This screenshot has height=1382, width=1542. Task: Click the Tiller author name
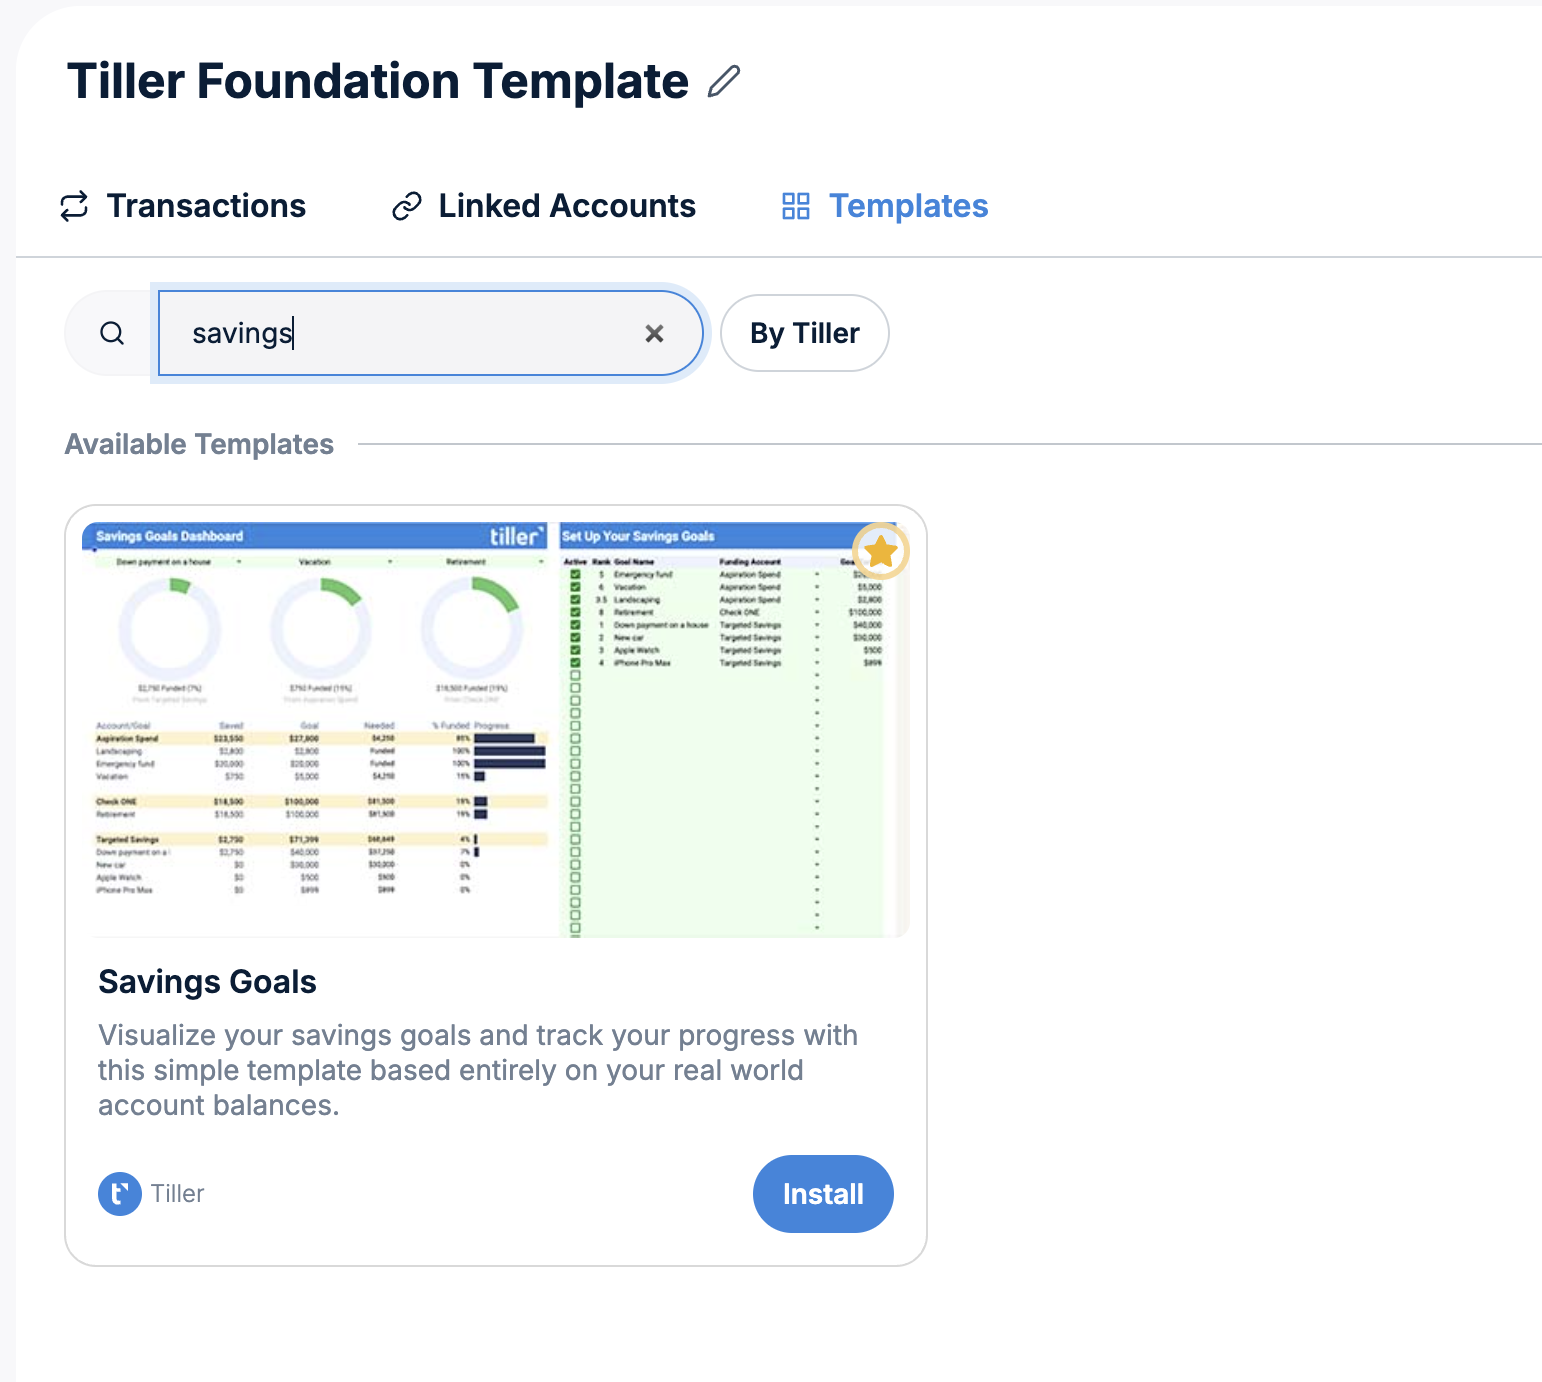pos(178,1194)
